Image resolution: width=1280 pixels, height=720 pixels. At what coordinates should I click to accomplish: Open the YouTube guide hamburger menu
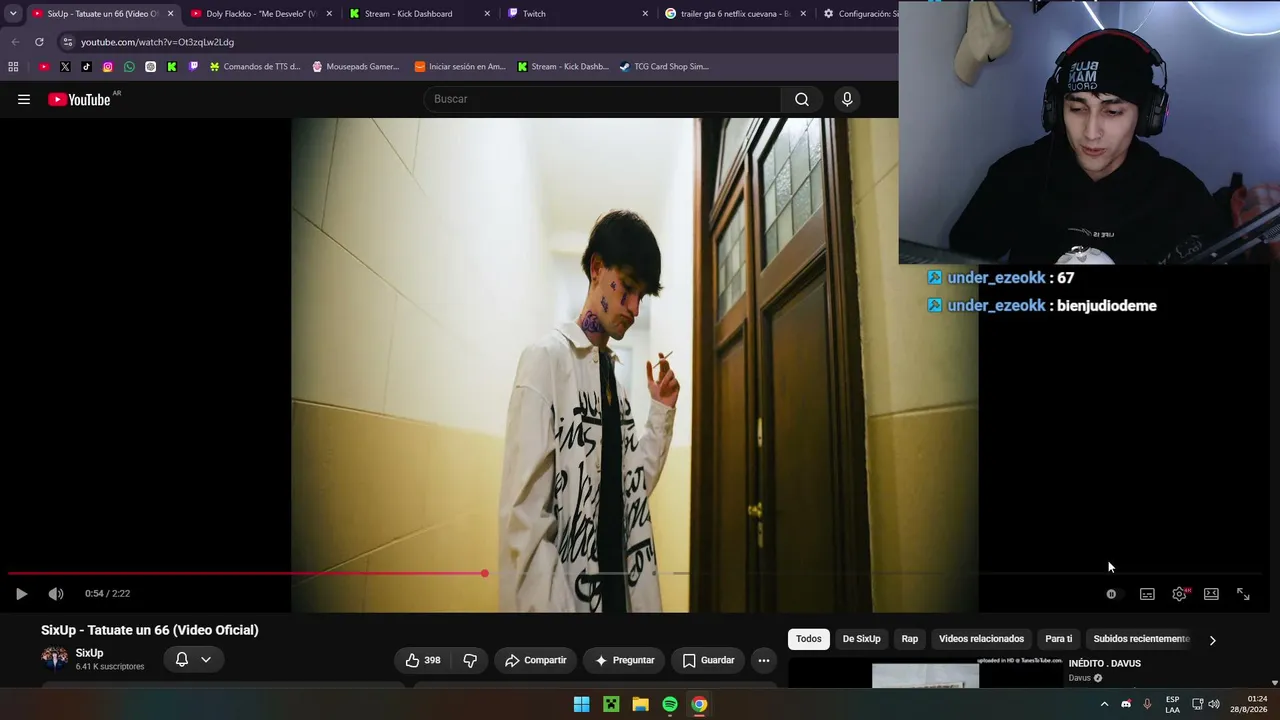tap(24, 99)
